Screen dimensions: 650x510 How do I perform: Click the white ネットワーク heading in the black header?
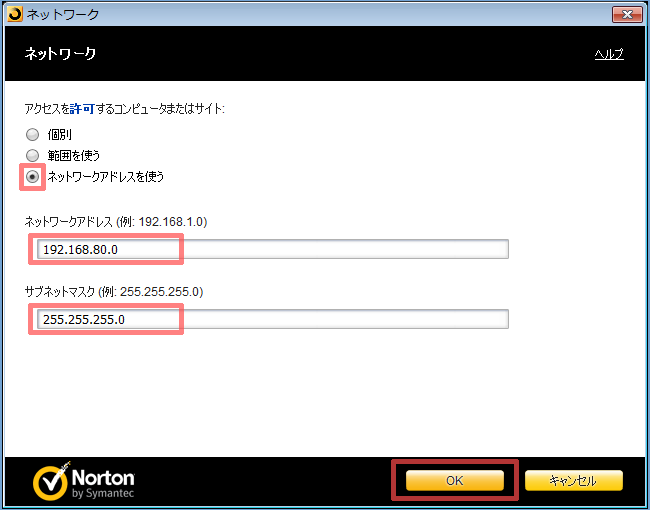tap(60, 54)
